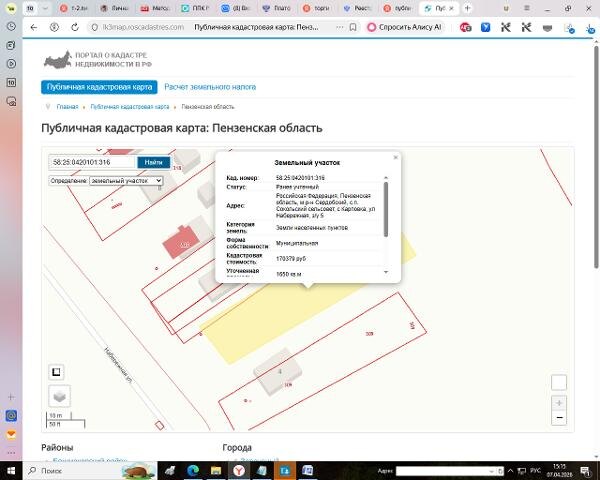Open the Yandex Browser extension red icon
600x480 pixels.
465,27
